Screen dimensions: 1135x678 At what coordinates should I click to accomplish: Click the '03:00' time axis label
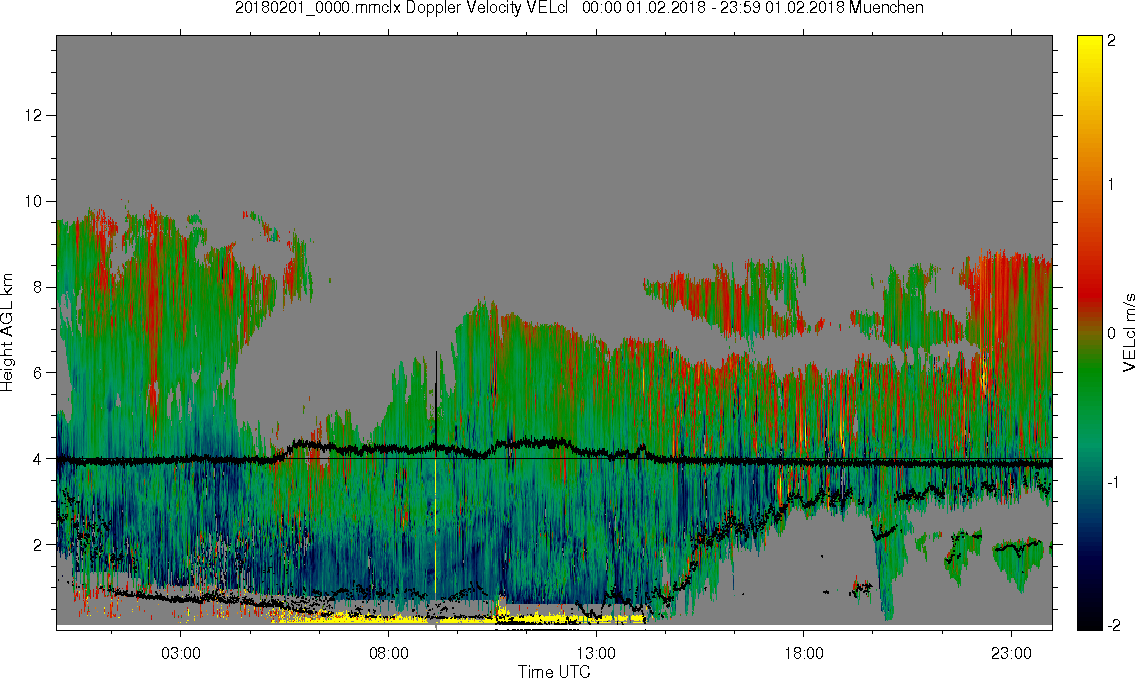[x=180, y=654]
